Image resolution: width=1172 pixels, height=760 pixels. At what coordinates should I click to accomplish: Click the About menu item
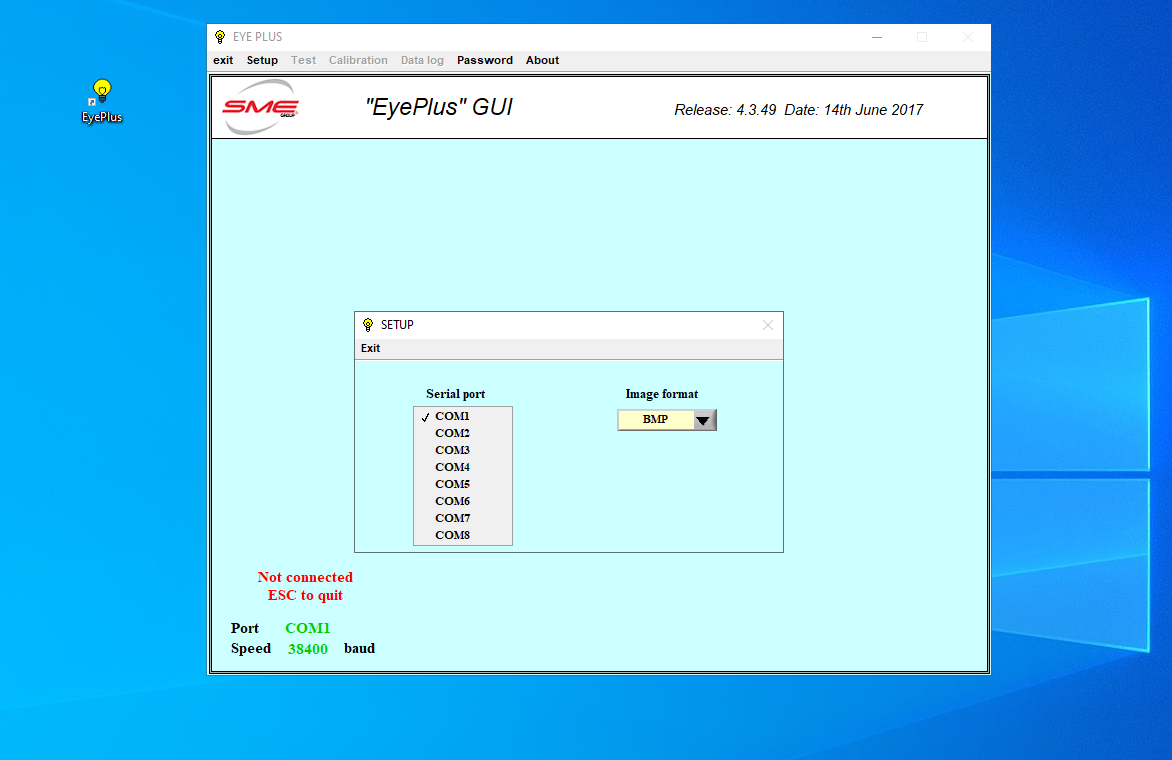[x=542, y=60]
